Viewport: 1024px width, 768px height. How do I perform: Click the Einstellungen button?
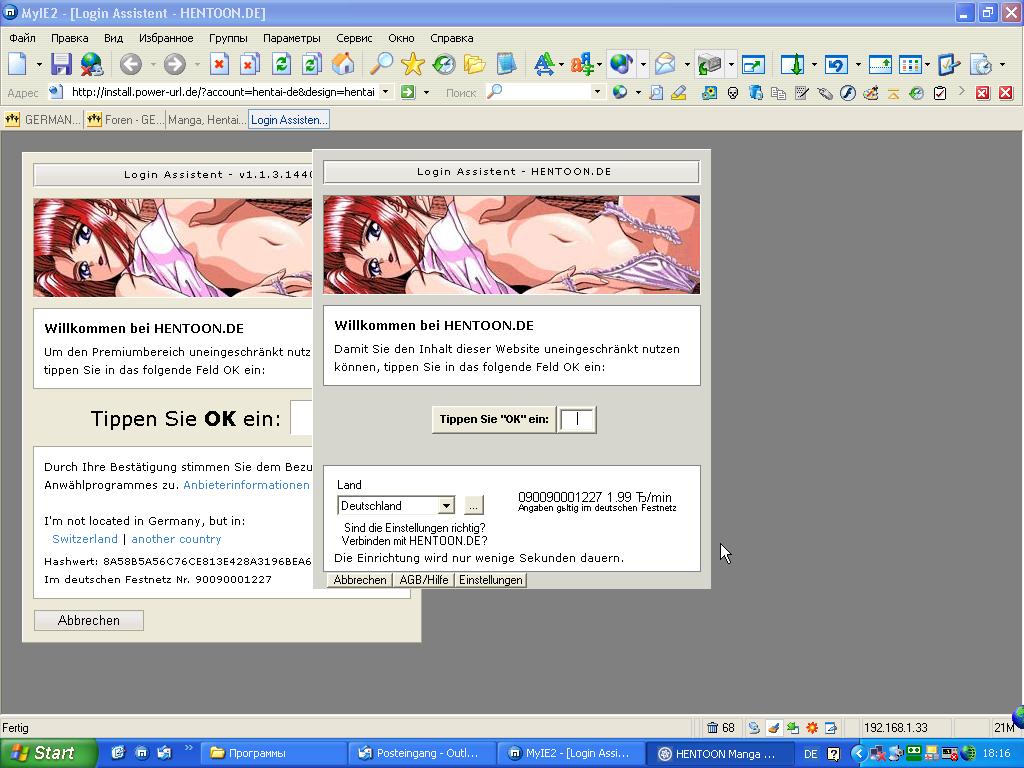tap(490, 580)
